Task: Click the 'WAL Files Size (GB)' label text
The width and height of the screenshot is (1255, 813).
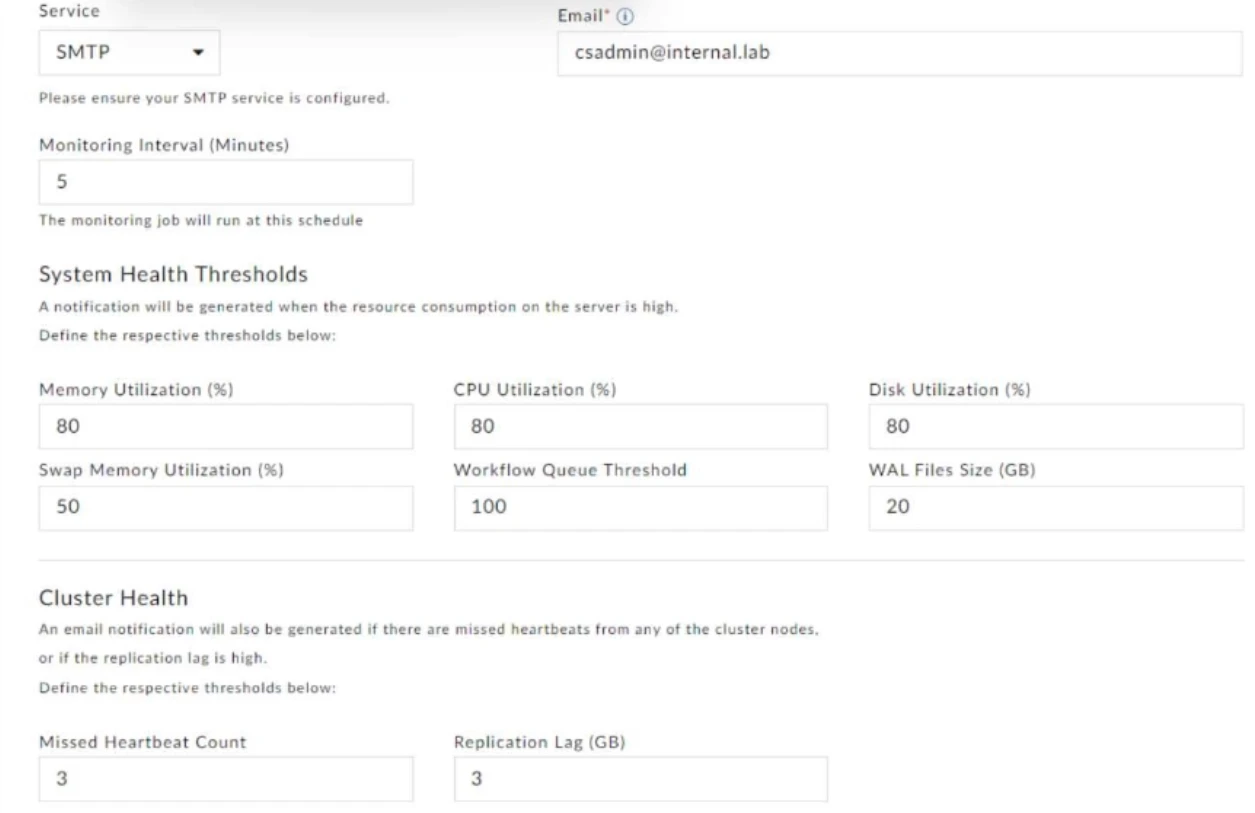Action: pyautogui.click(x=951, y=470)
